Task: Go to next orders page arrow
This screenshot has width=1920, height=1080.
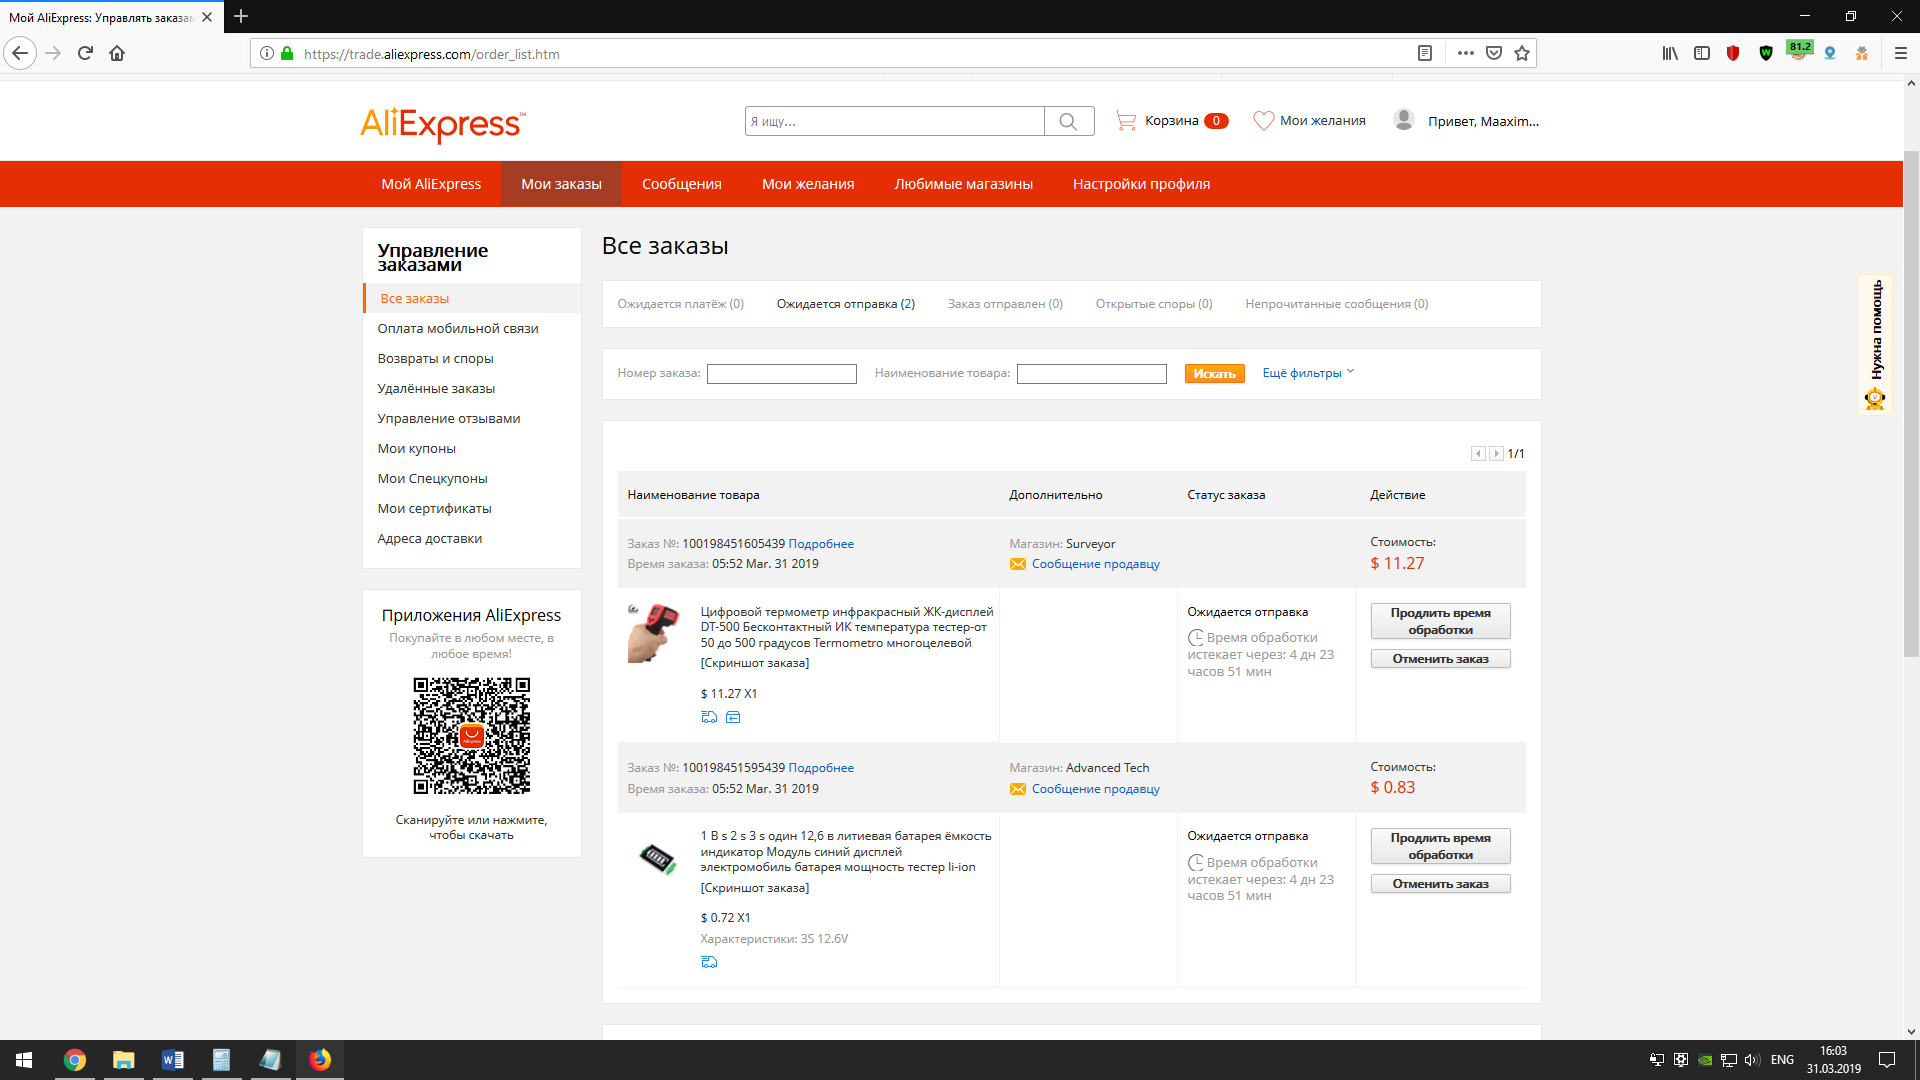Action: pos(1496,454)
